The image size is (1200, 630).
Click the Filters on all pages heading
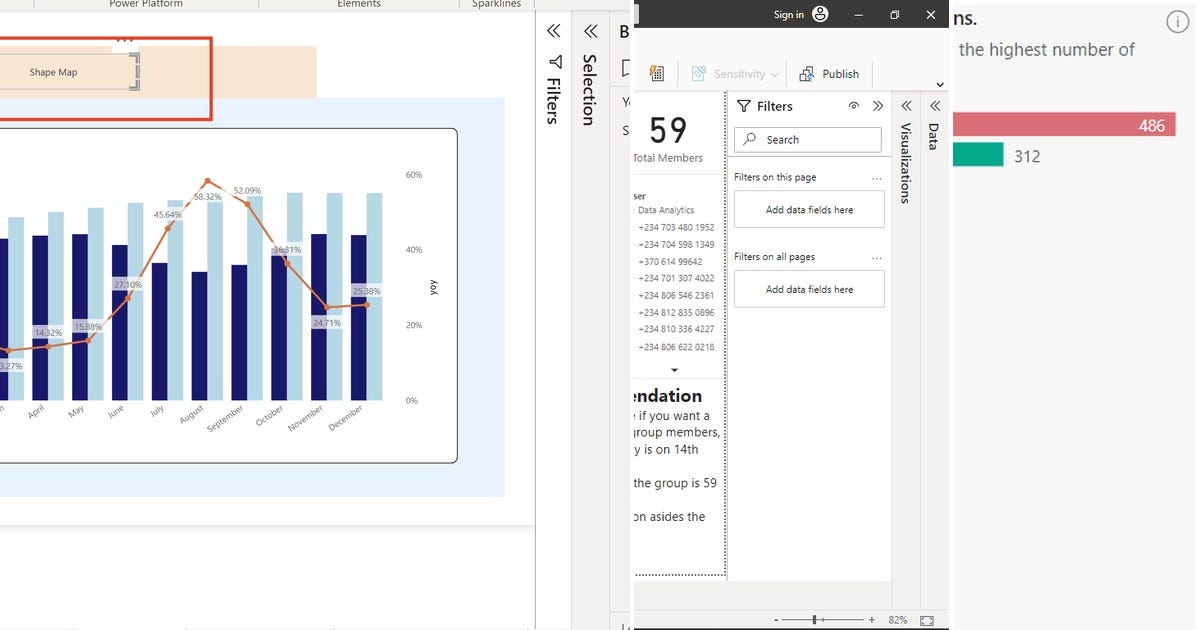coord(774,257)
